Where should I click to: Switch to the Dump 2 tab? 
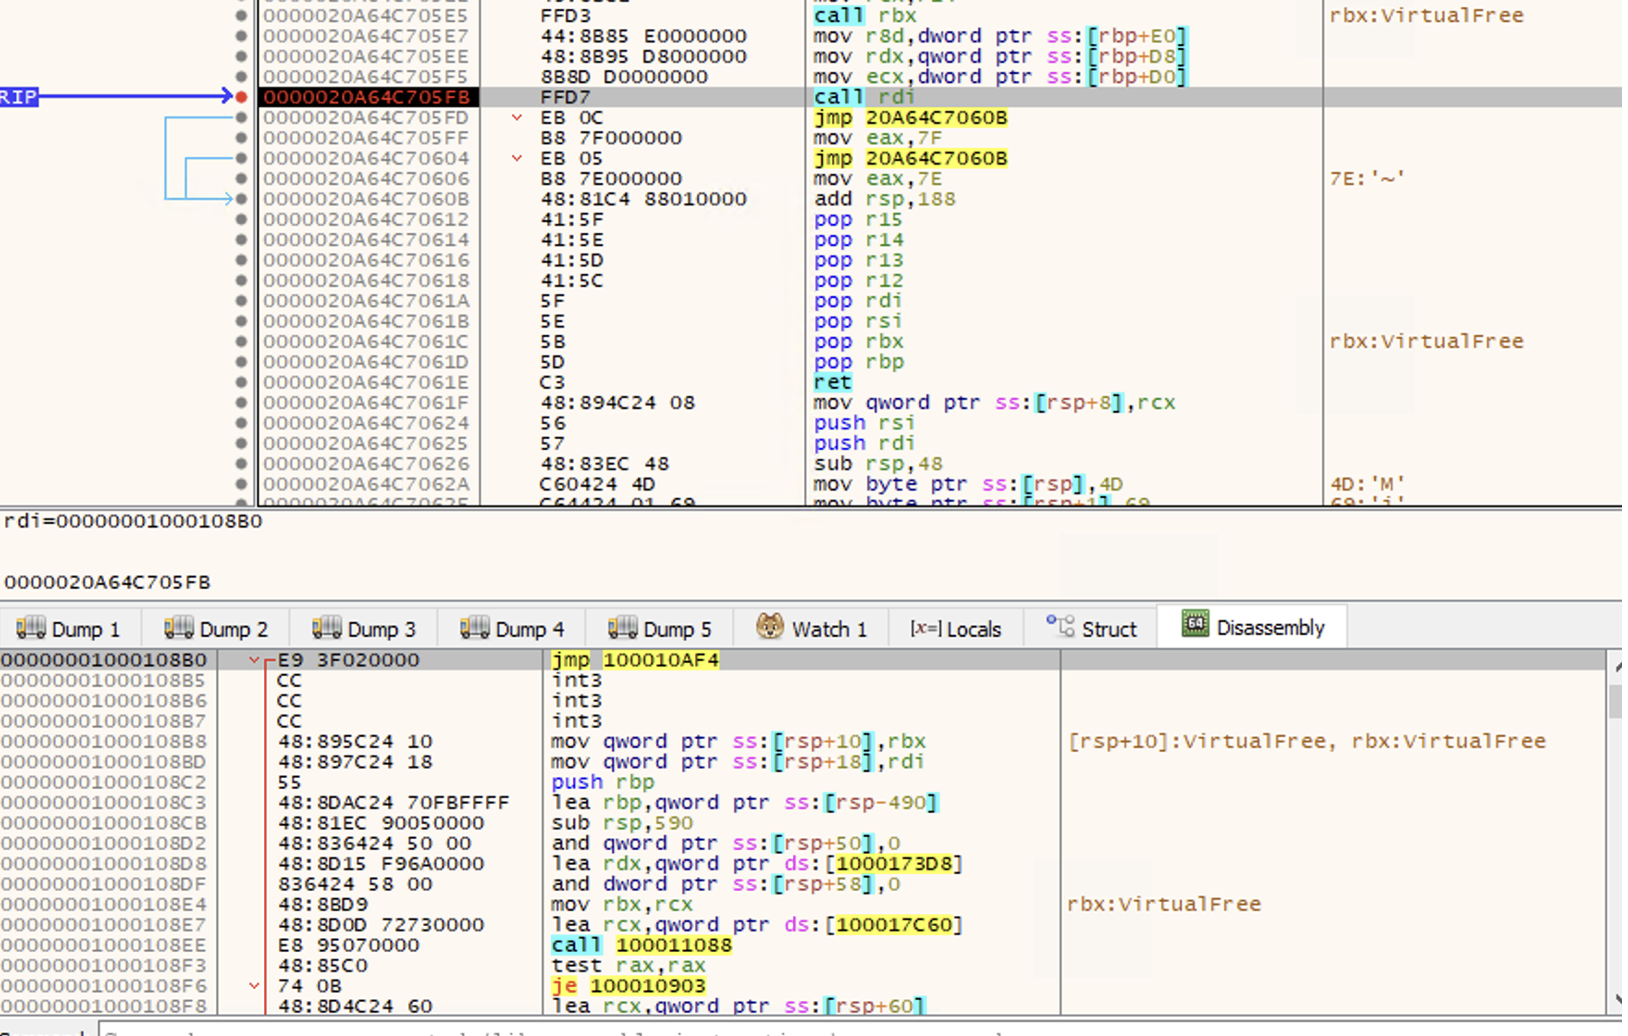click(216, 628)
